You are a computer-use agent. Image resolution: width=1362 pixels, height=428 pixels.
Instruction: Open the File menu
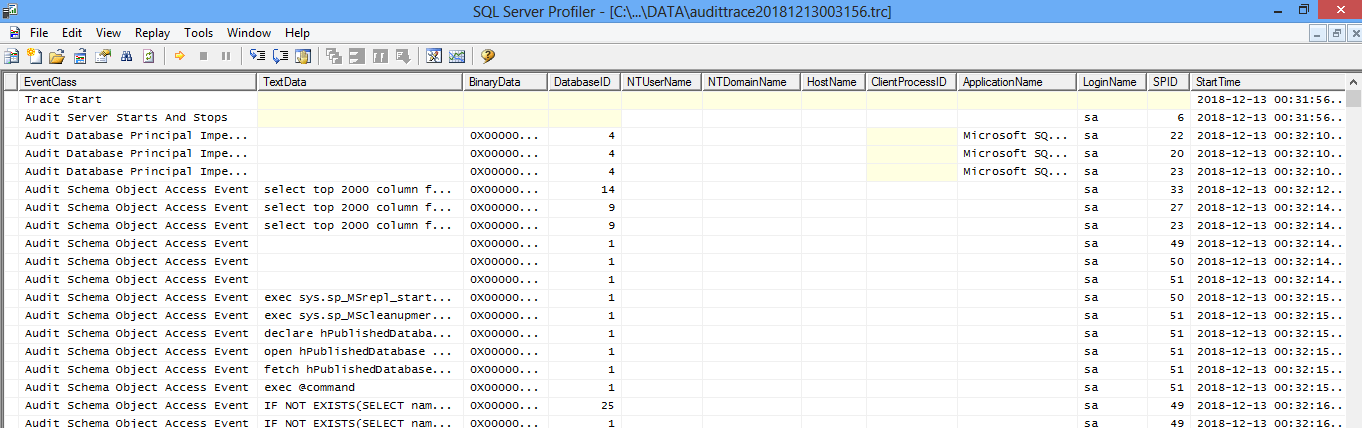point(39,33)
